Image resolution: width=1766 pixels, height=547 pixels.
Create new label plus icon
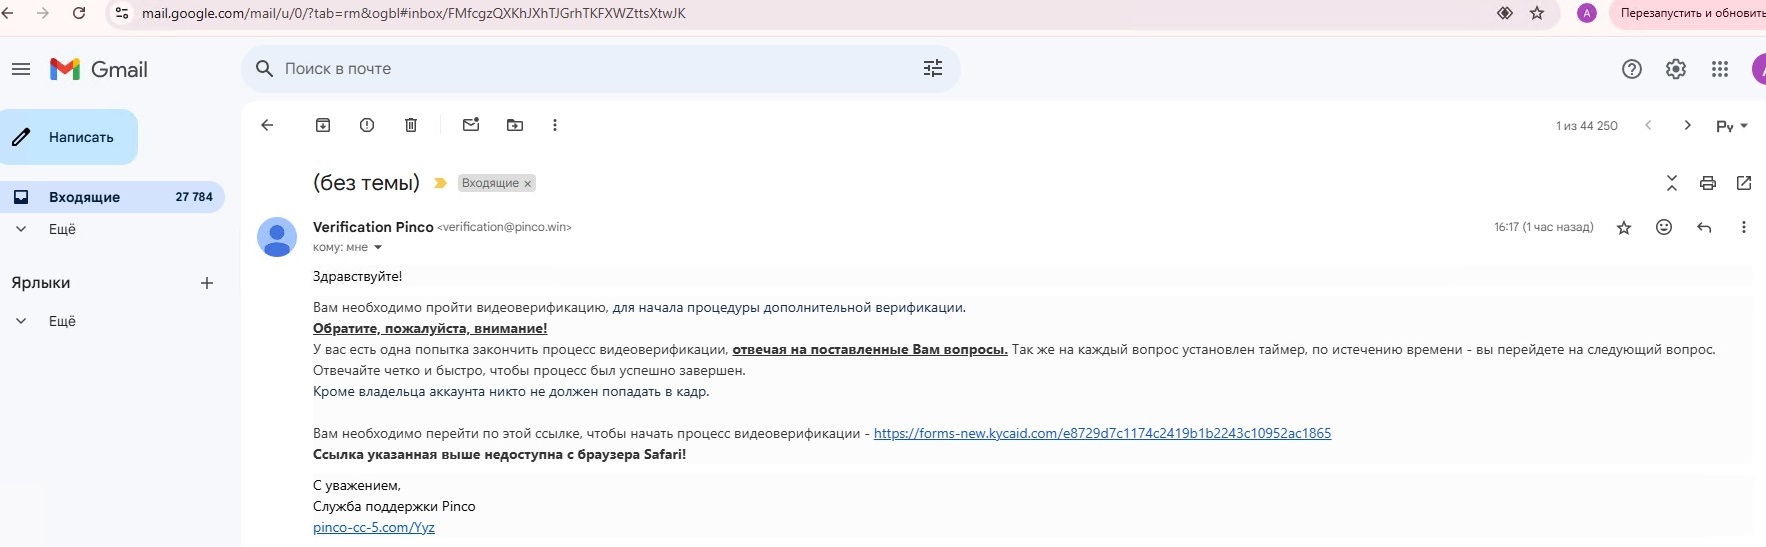(x=207, y=283)
